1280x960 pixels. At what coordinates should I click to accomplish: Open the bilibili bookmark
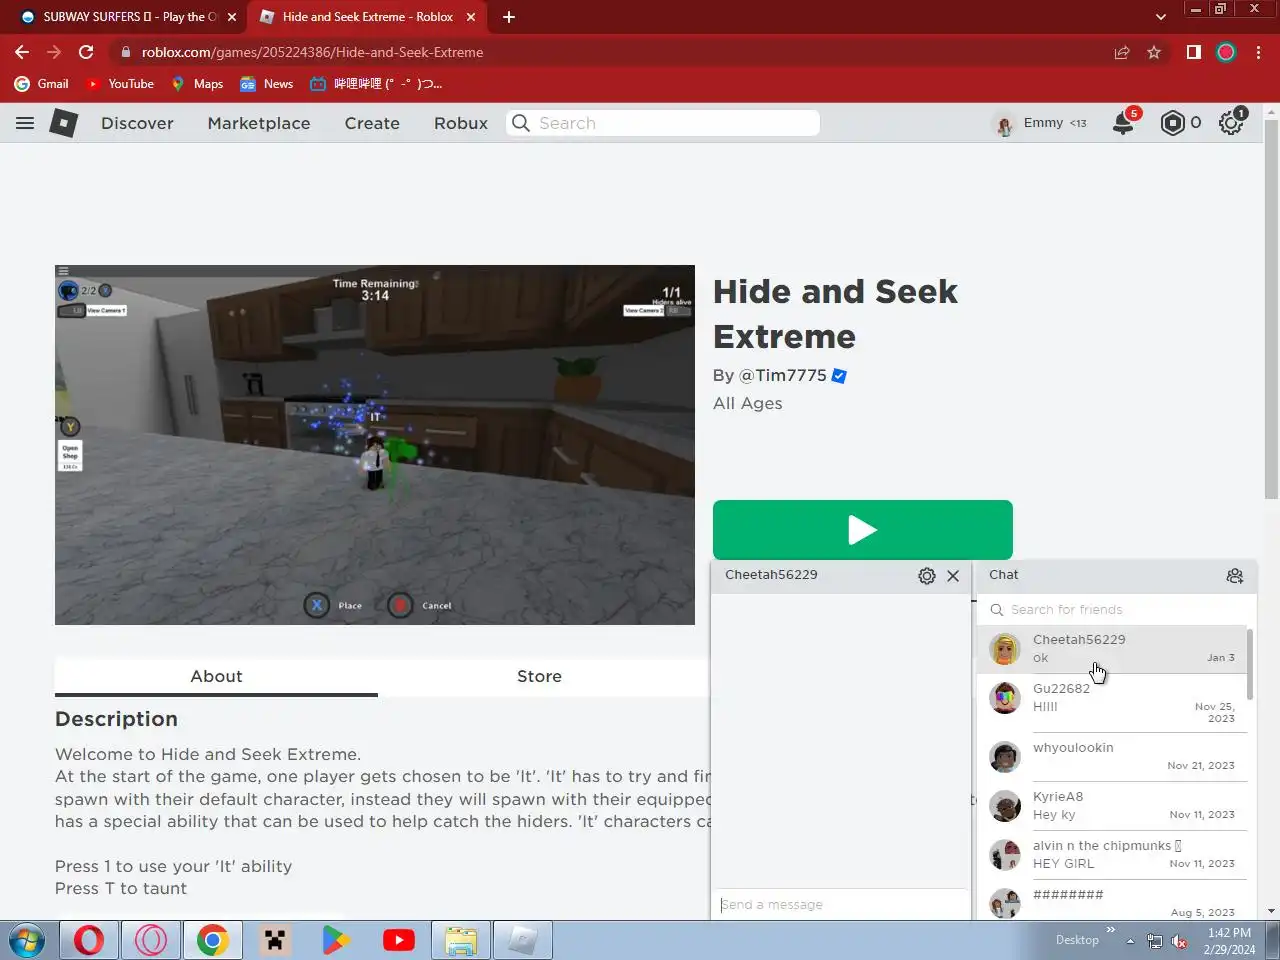click(376, 84)
